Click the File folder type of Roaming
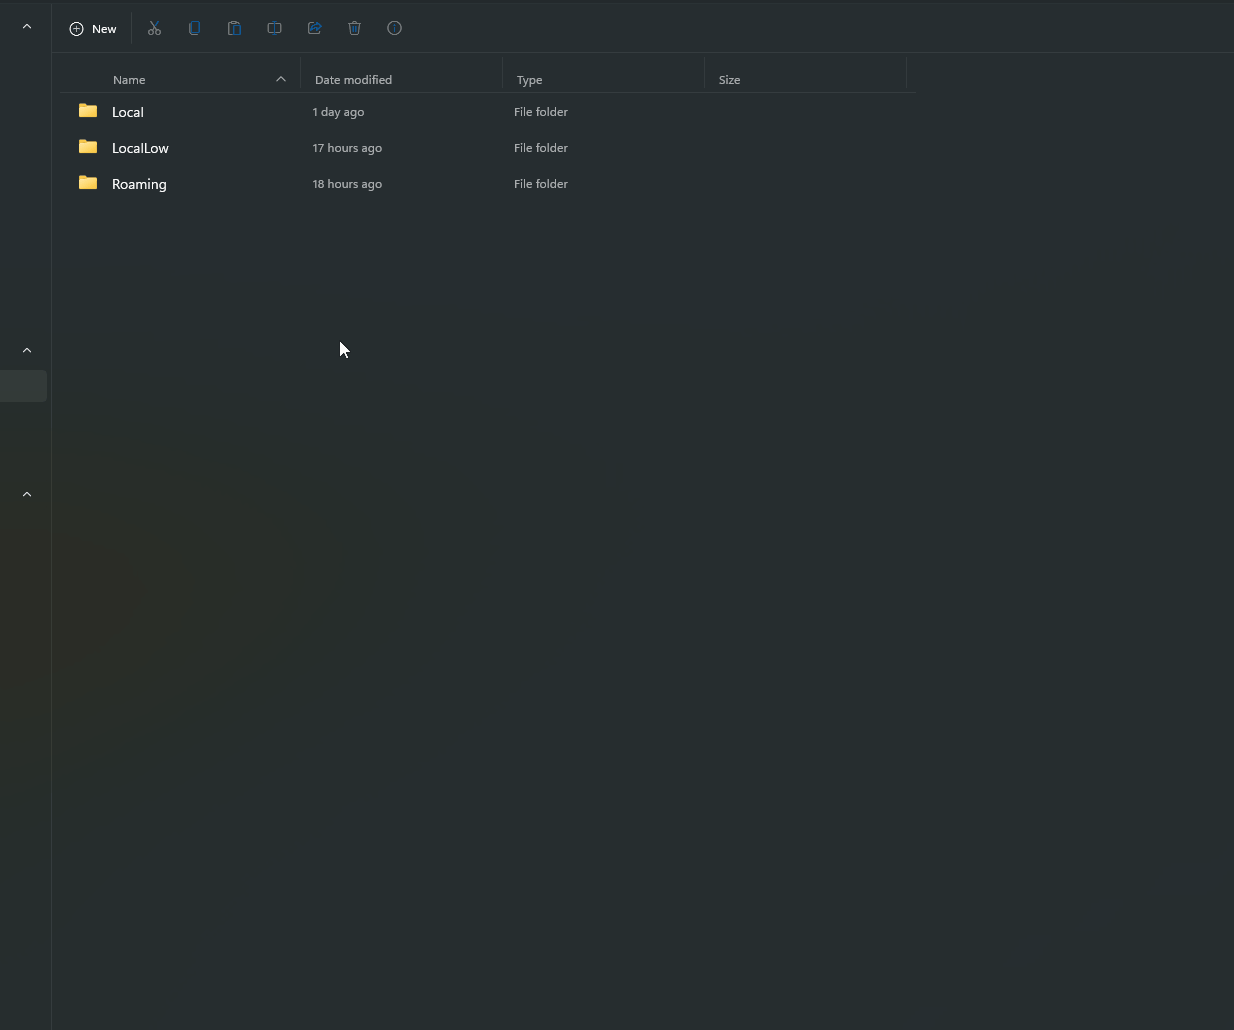The height and width of the screenshot is (1030, 1234). 541,184
